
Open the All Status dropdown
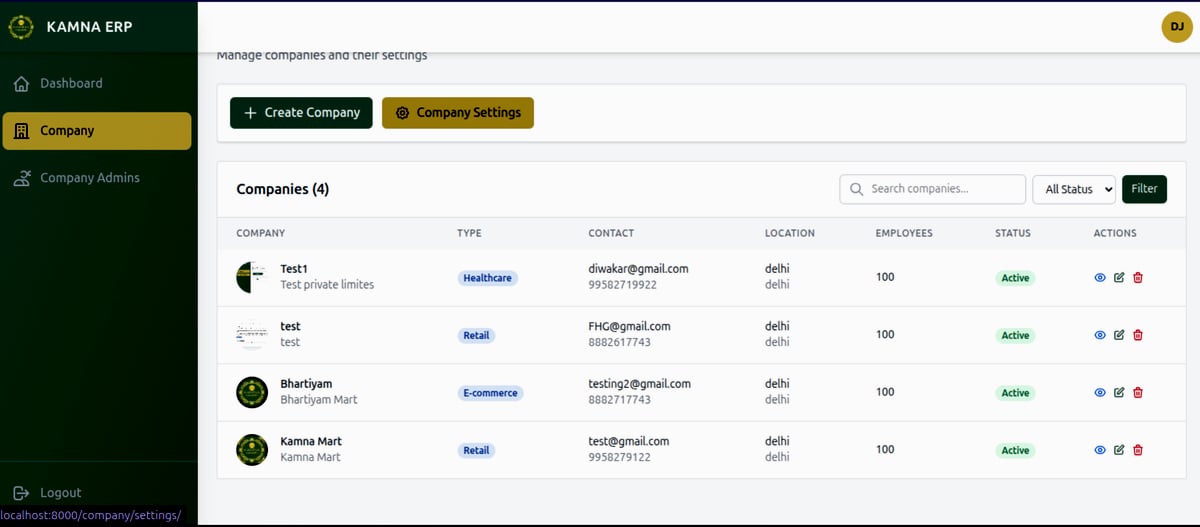(1073, 189)
